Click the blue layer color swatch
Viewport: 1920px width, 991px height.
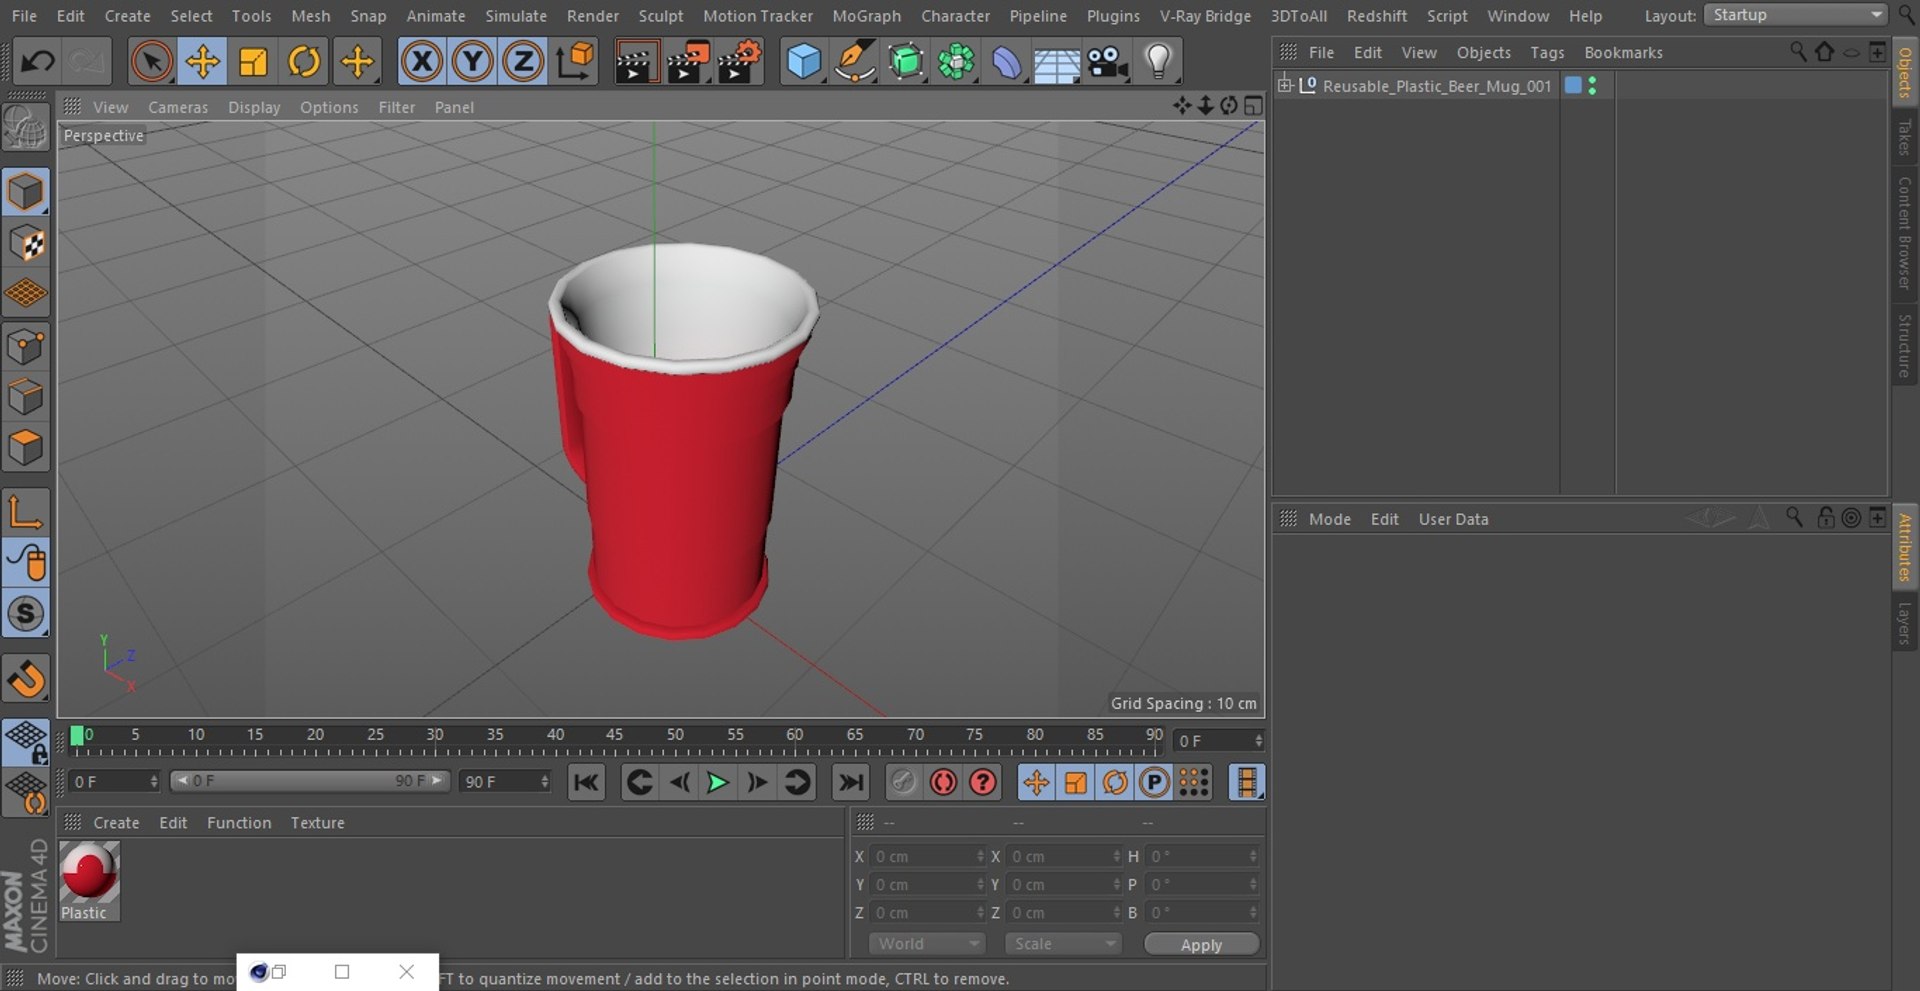coord(1573,85)
